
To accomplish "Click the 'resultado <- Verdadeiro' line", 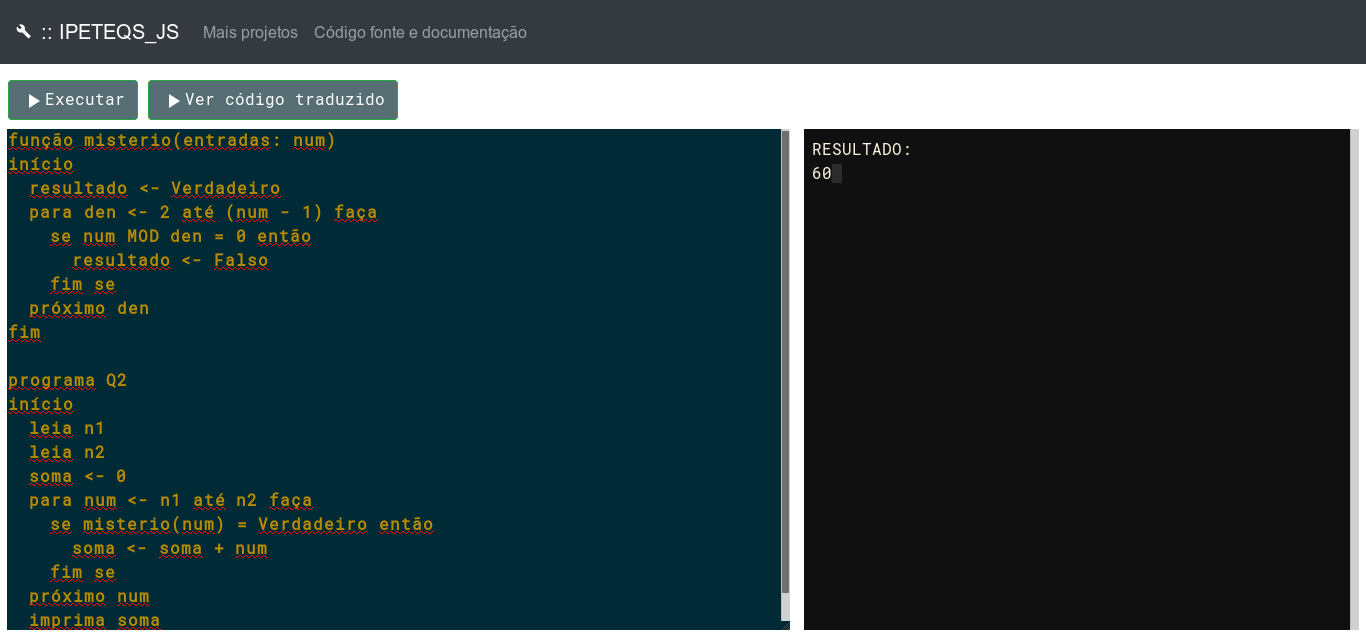I will click(155, 189).
